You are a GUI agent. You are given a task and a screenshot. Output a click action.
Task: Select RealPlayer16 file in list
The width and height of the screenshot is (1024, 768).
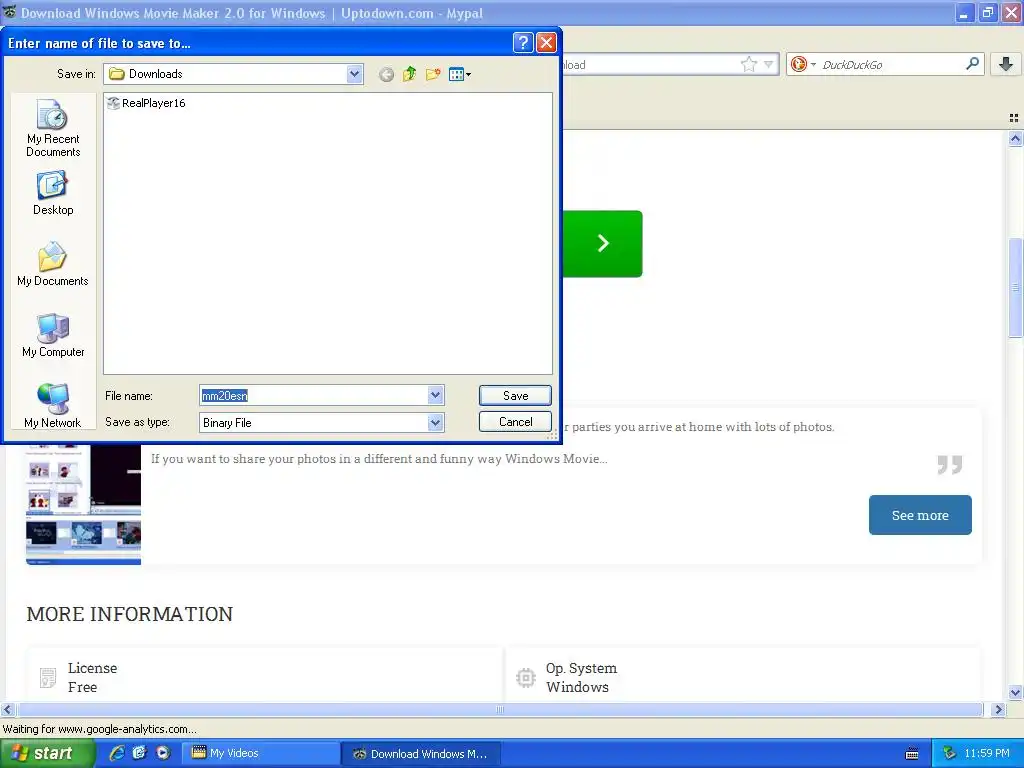click(x=146, y=103)
